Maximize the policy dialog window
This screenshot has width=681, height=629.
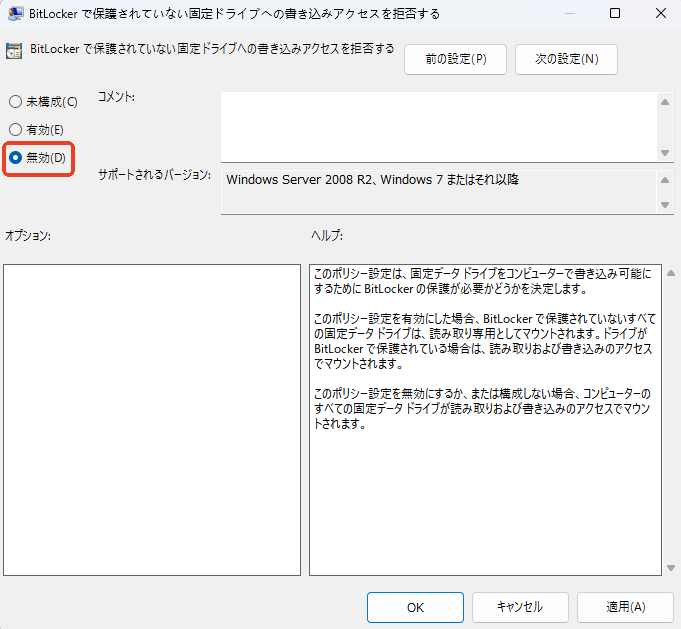(615, 13)
